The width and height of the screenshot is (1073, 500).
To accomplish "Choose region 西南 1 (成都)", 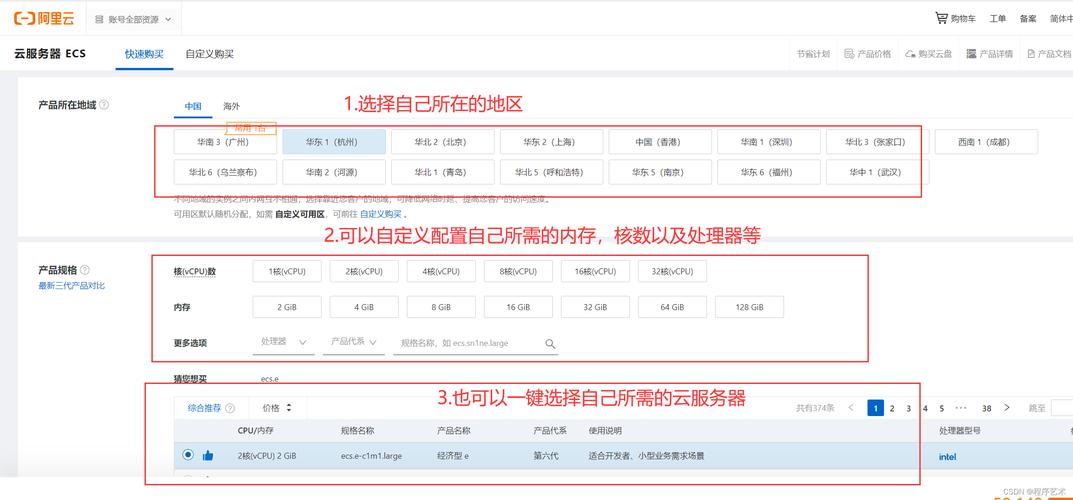I will point(987,142).
